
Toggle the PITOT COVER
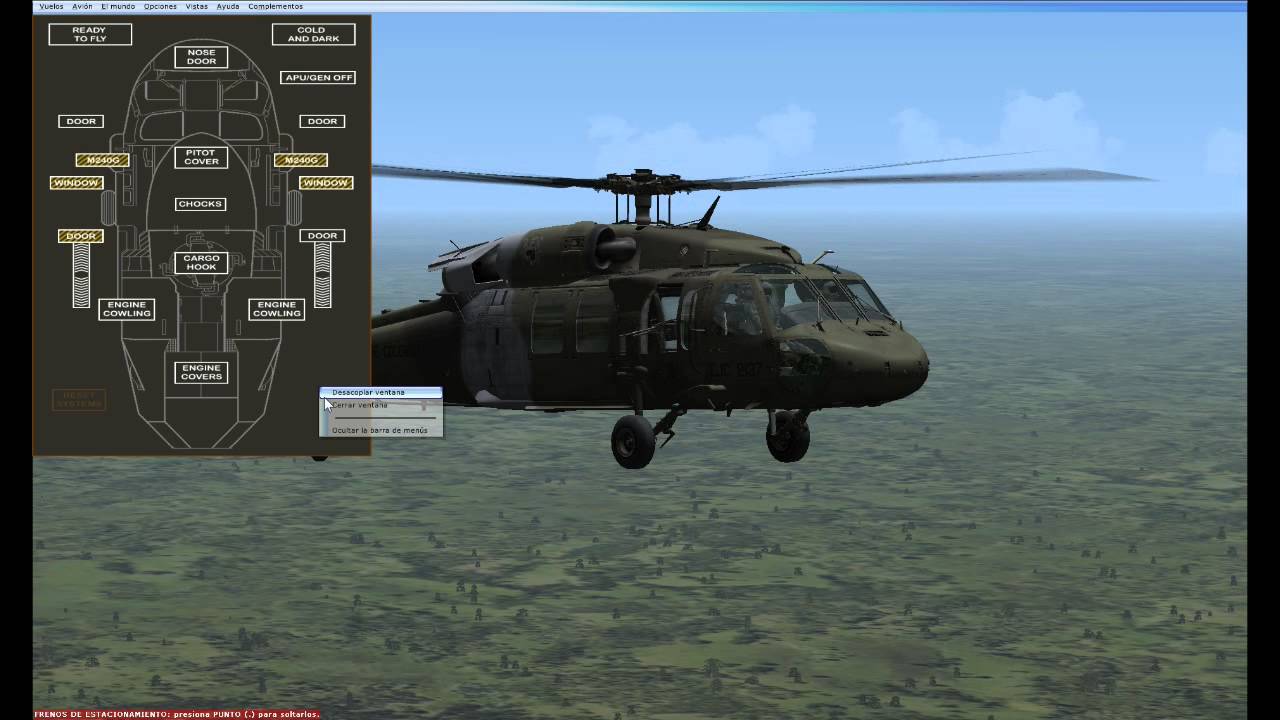click(x=201, y=157)
